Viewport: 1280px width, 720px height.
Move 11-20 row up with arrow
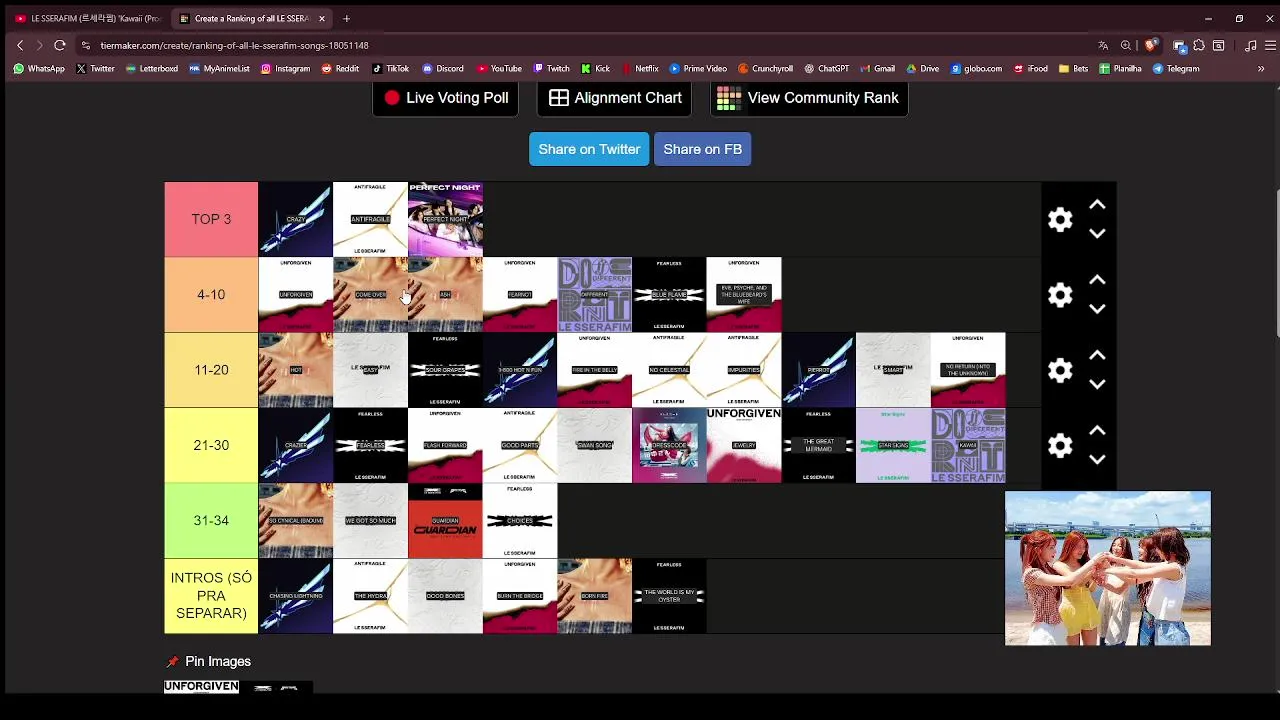1097,355
